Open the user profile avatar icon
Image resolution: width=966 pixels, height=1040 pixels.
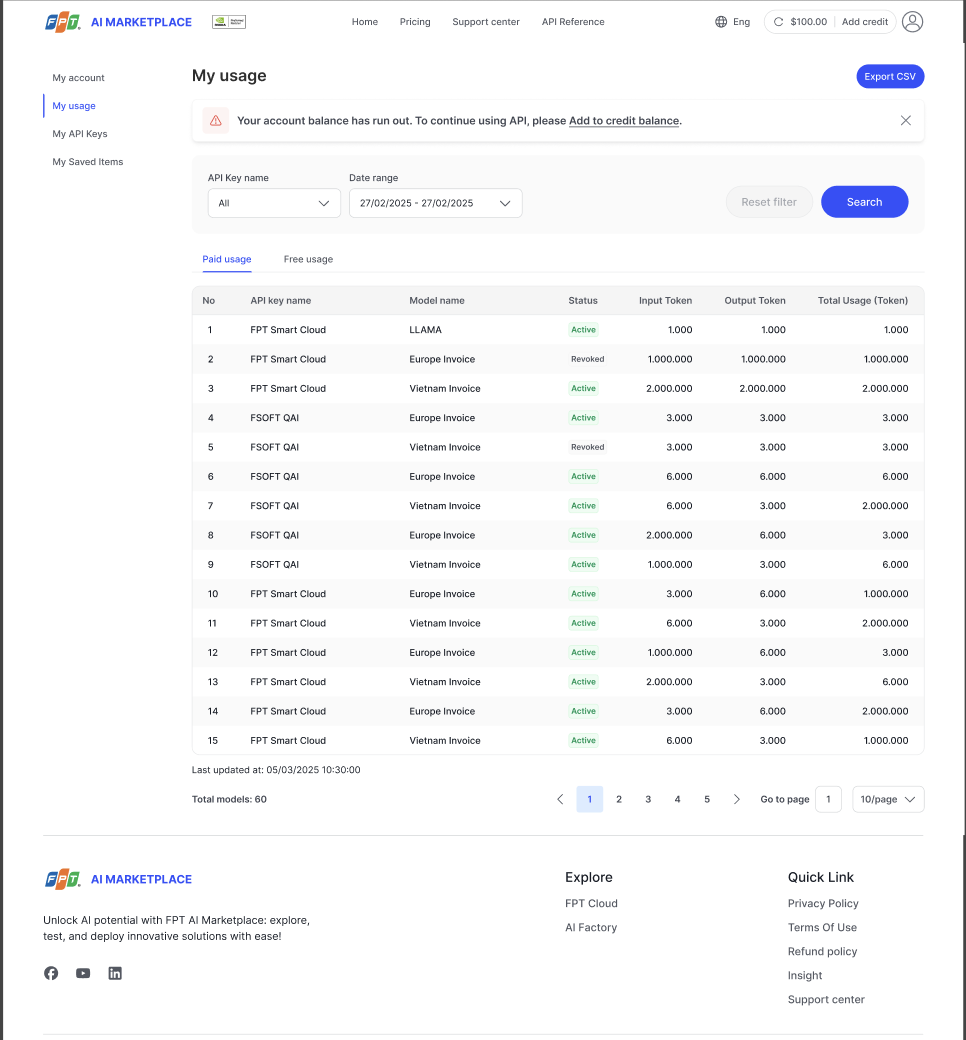[x=912, y=22]
